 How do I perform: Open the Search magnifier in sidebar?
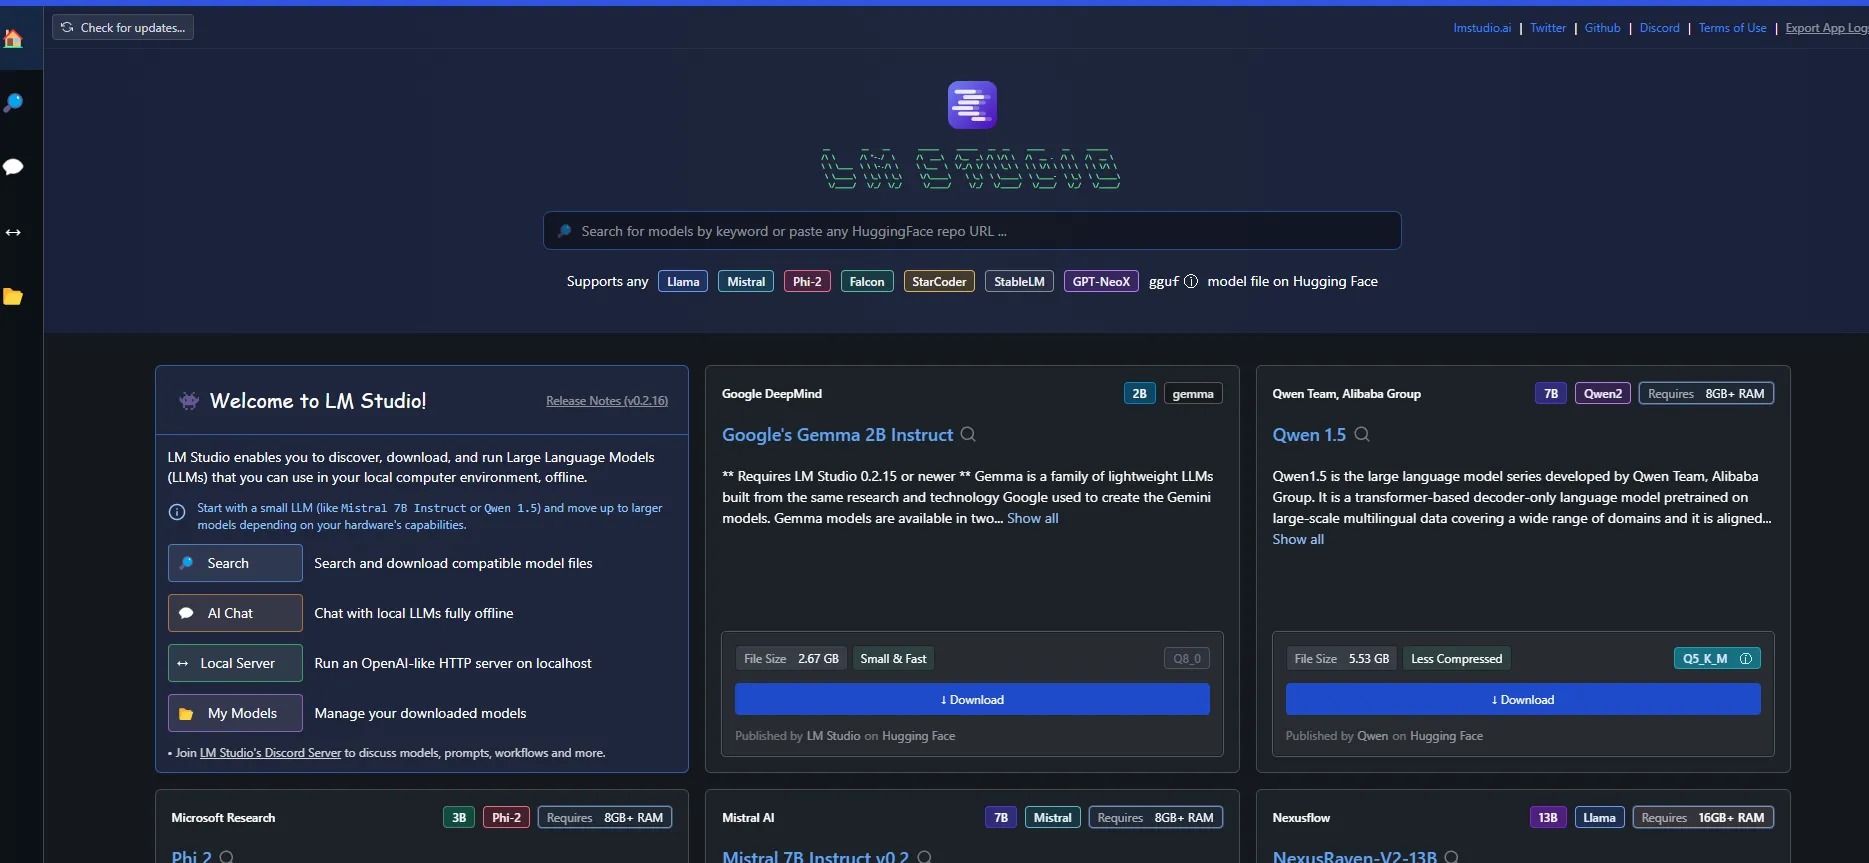[13, 102]
